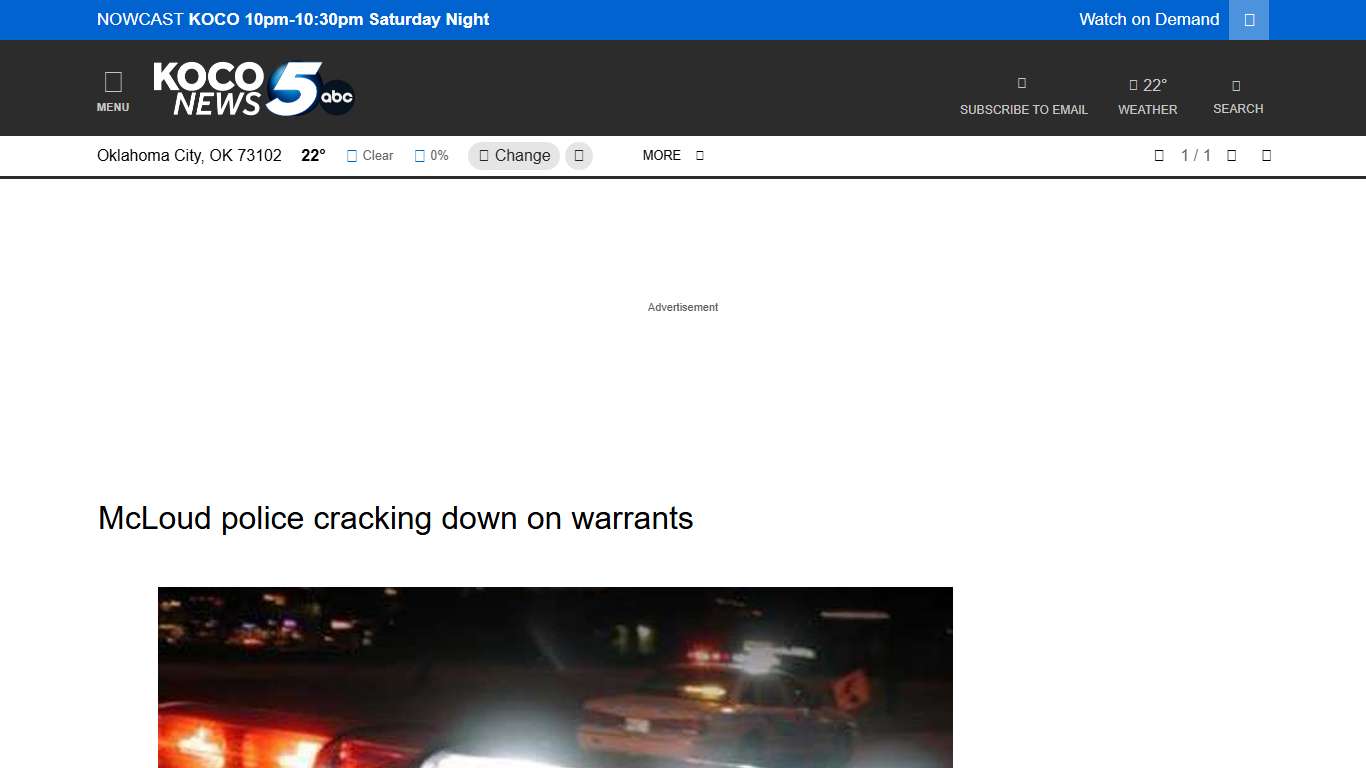The height and width of the screenshot is (768, 1366).
Task: Open the left arrow before 1/1 counter
Action: (x=1159, y=155)
